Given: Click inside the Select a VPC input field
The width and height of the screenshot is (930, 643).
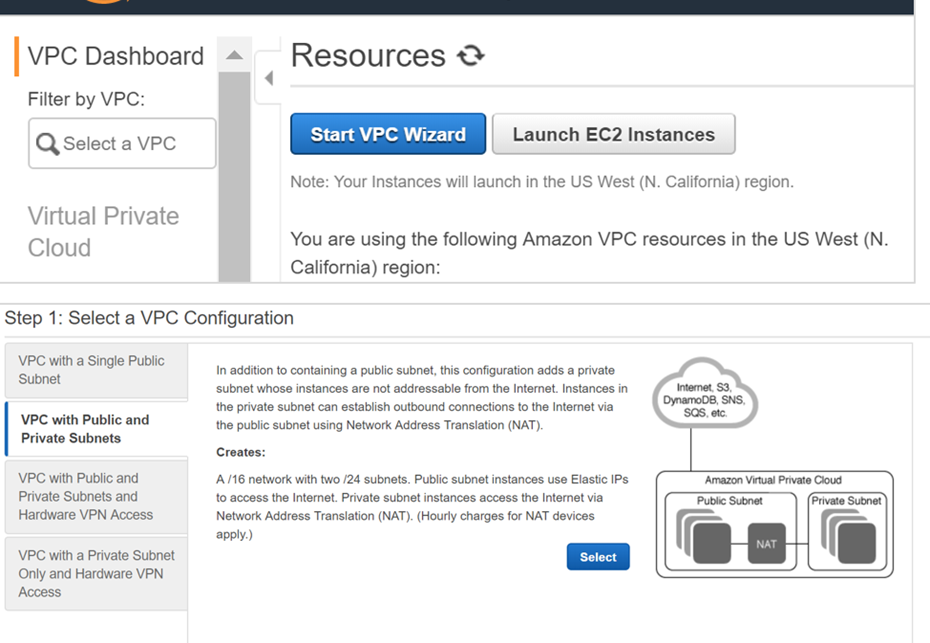Looking at the screenshot, I should [130, 143].
